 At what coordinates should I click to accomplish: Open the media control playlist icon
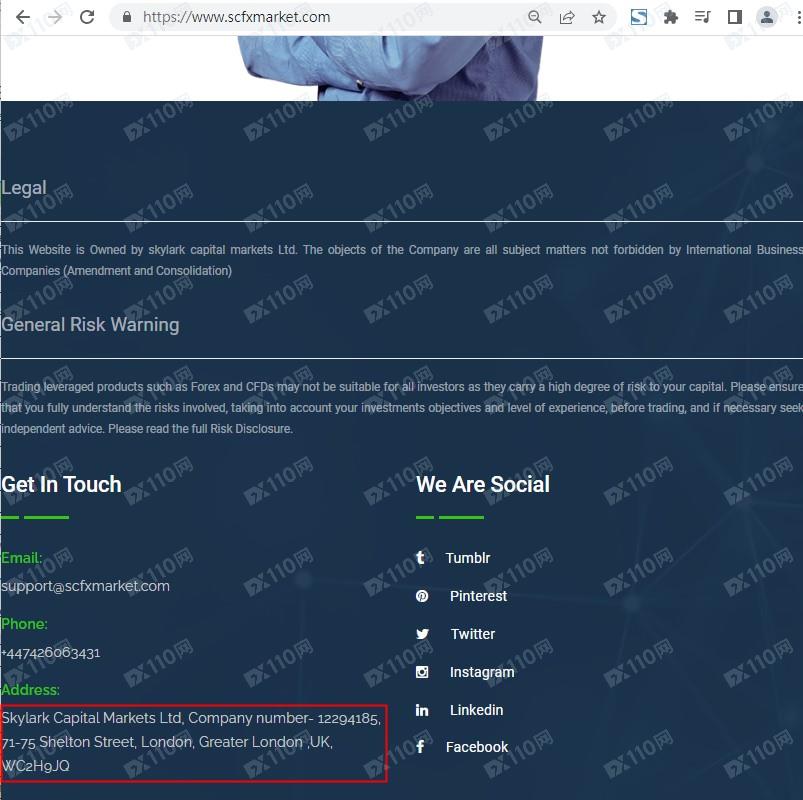tap(703, 17)
